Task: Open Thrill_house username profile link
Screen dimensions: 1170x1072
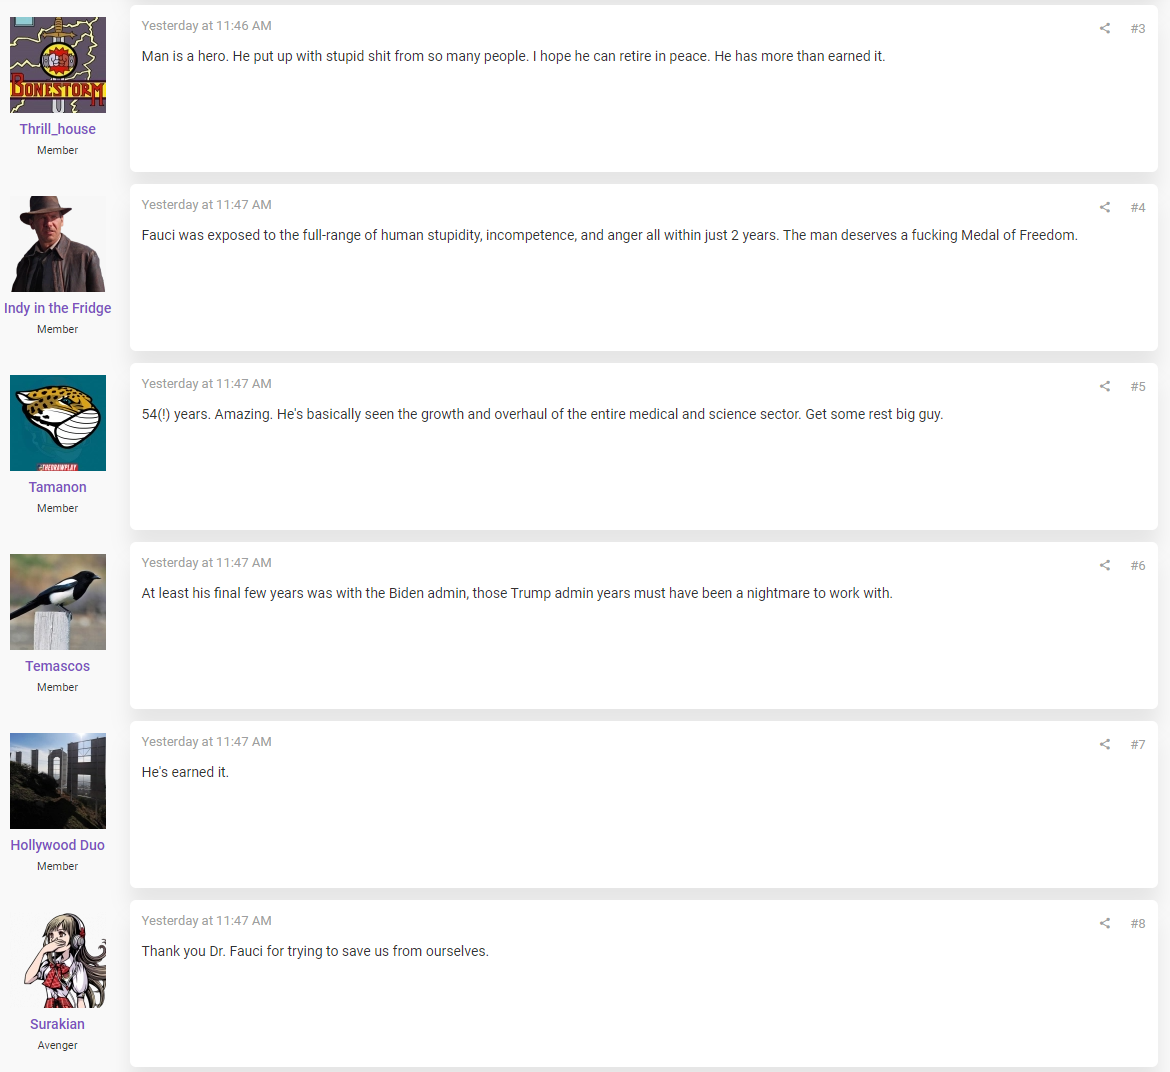Action: tap(57, 129)
